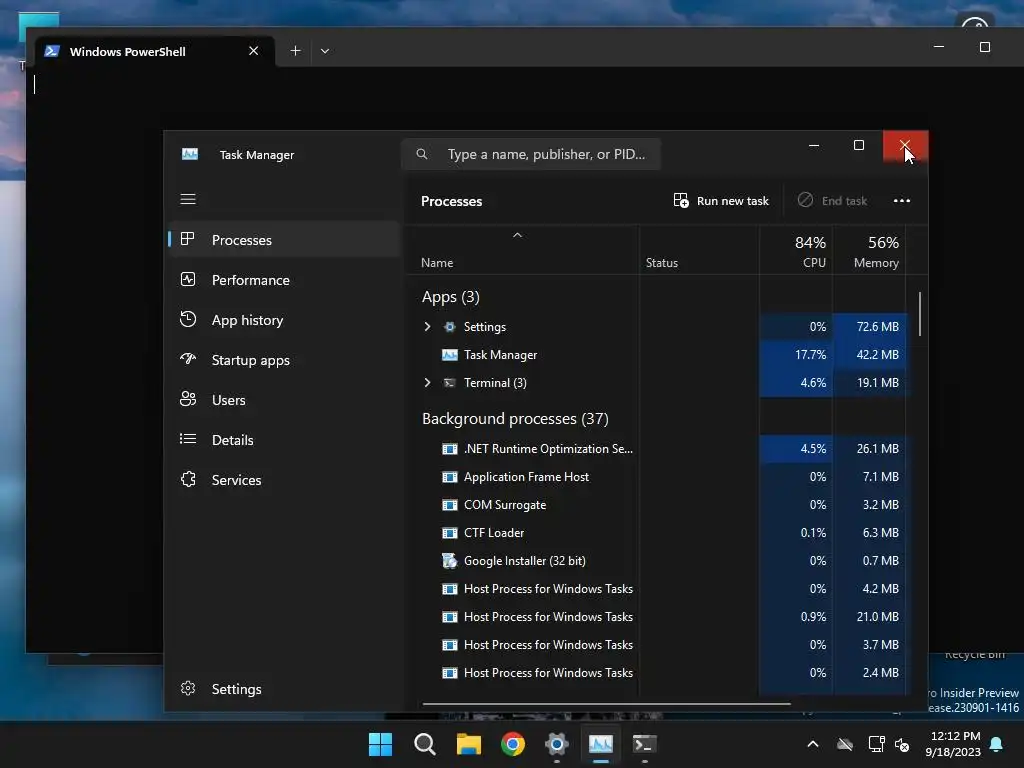Show hidden system tray icons
Image resolution: width=1024 pixels, height=768 pixels.
click(x=813, y=744)
